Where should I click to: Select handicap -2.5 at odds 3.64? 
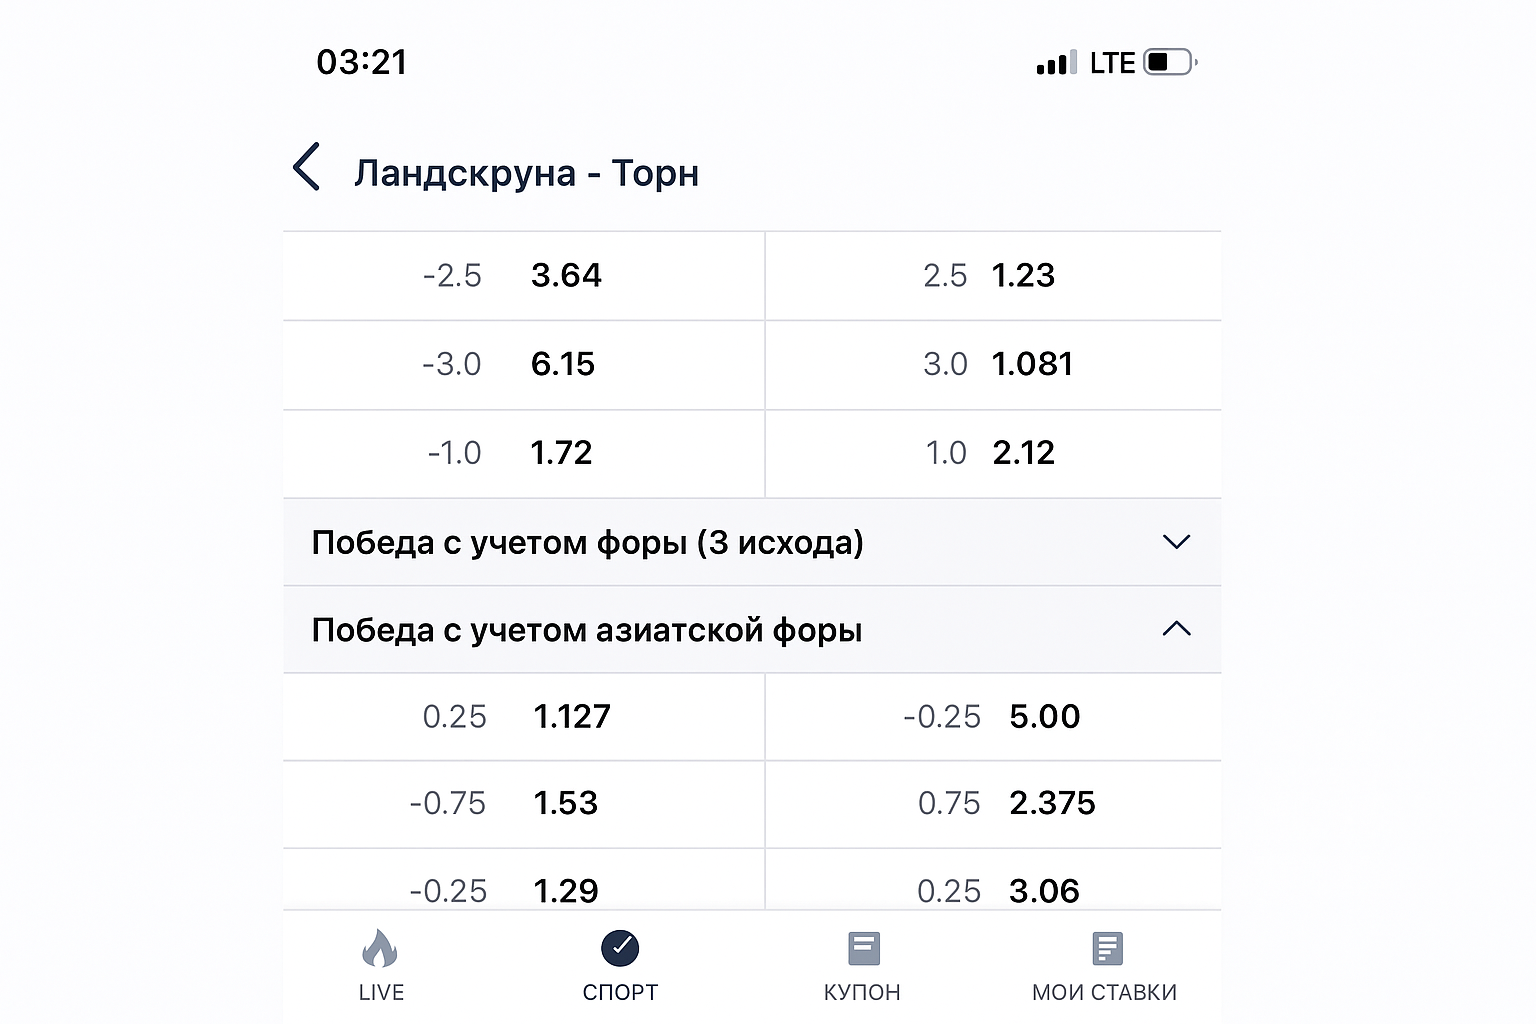(x=523, y=276)
